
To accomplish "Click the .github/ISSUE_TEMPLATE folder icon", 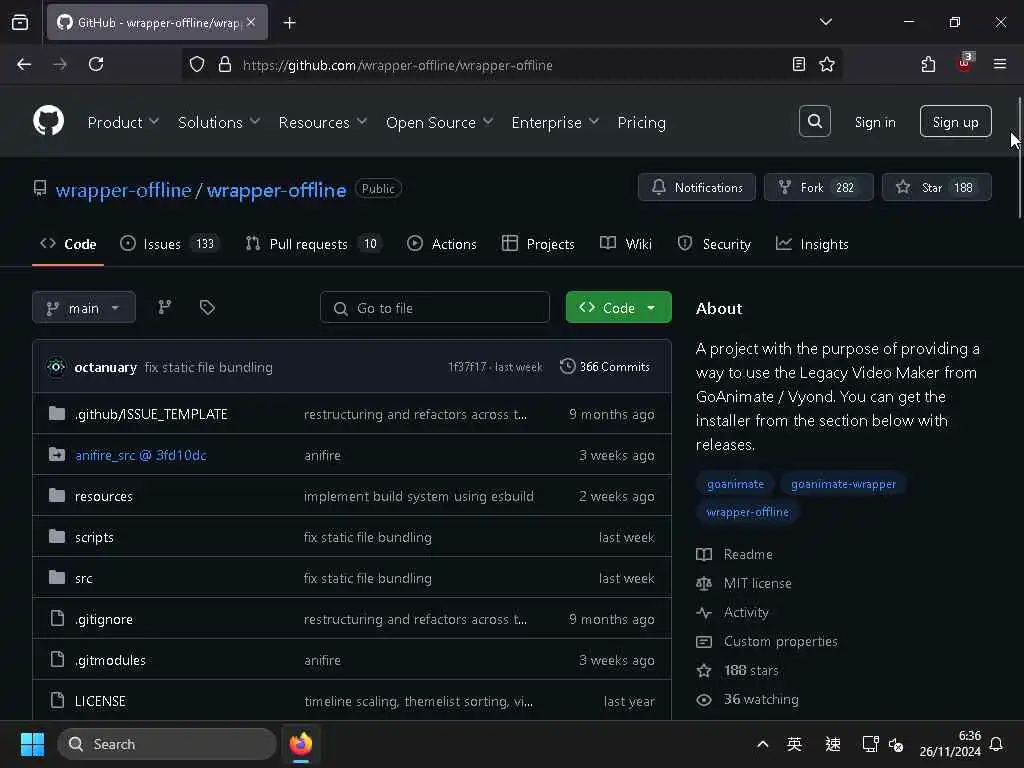I will (57, 413).
